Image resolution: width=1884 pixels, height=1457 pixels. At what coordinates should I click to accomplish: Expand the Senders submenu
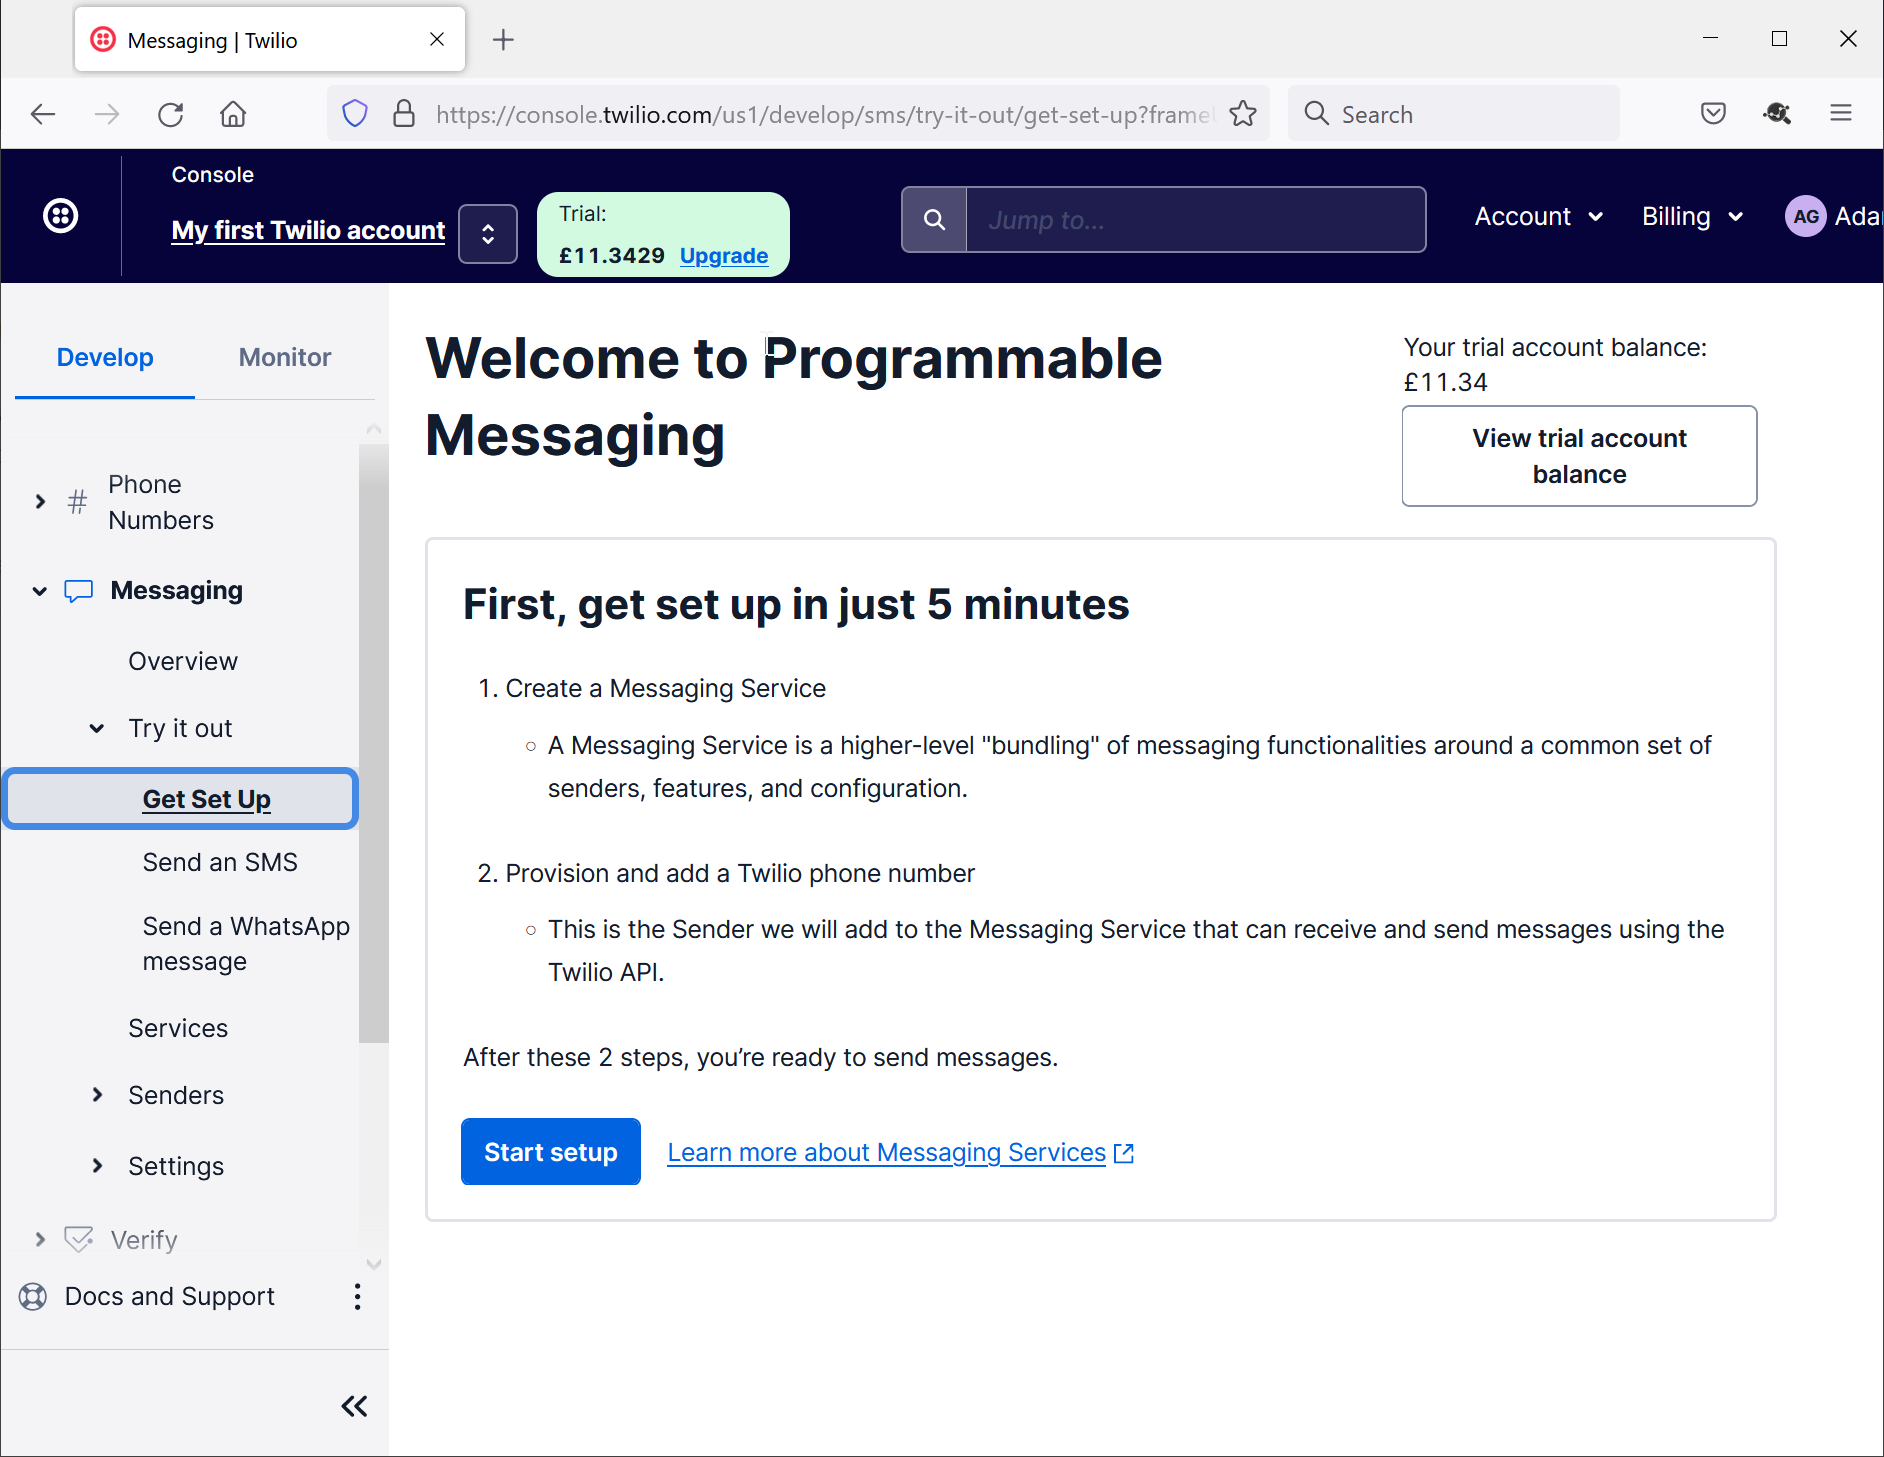(97, 1095)
